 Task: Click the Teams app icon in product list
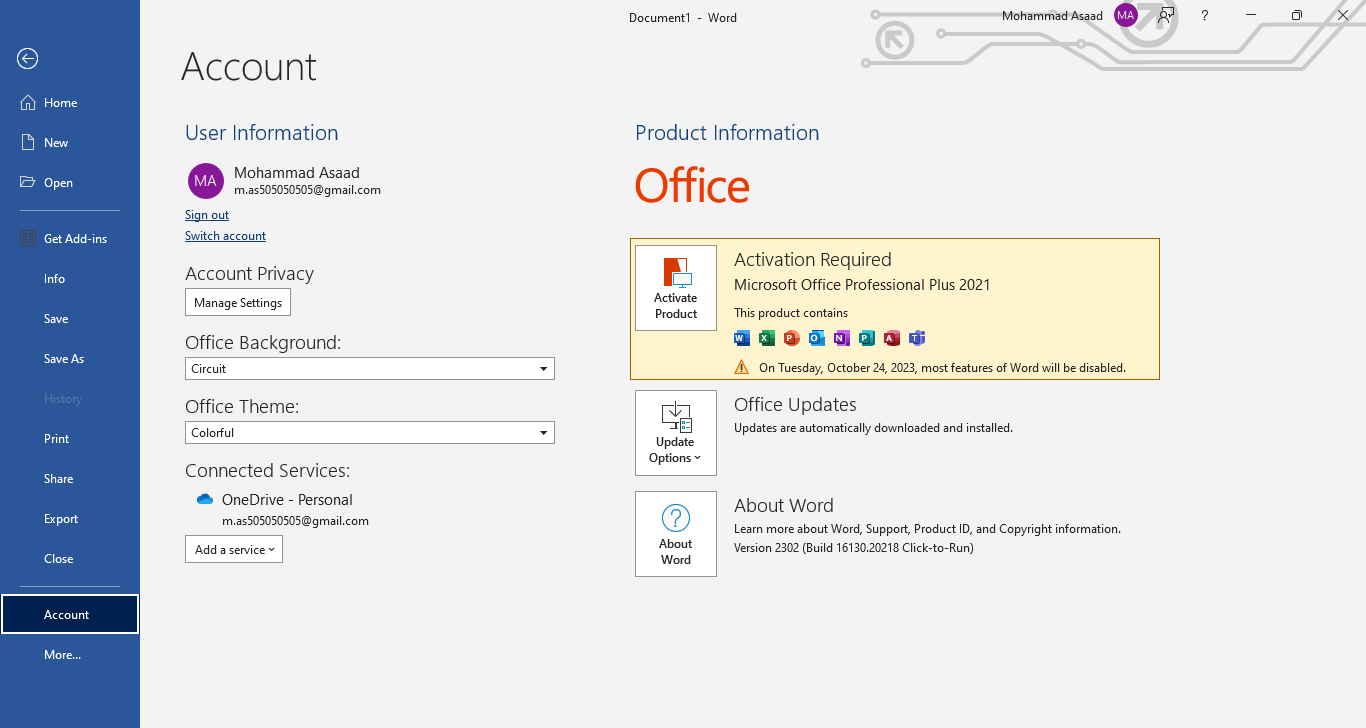tap(917, 338)
